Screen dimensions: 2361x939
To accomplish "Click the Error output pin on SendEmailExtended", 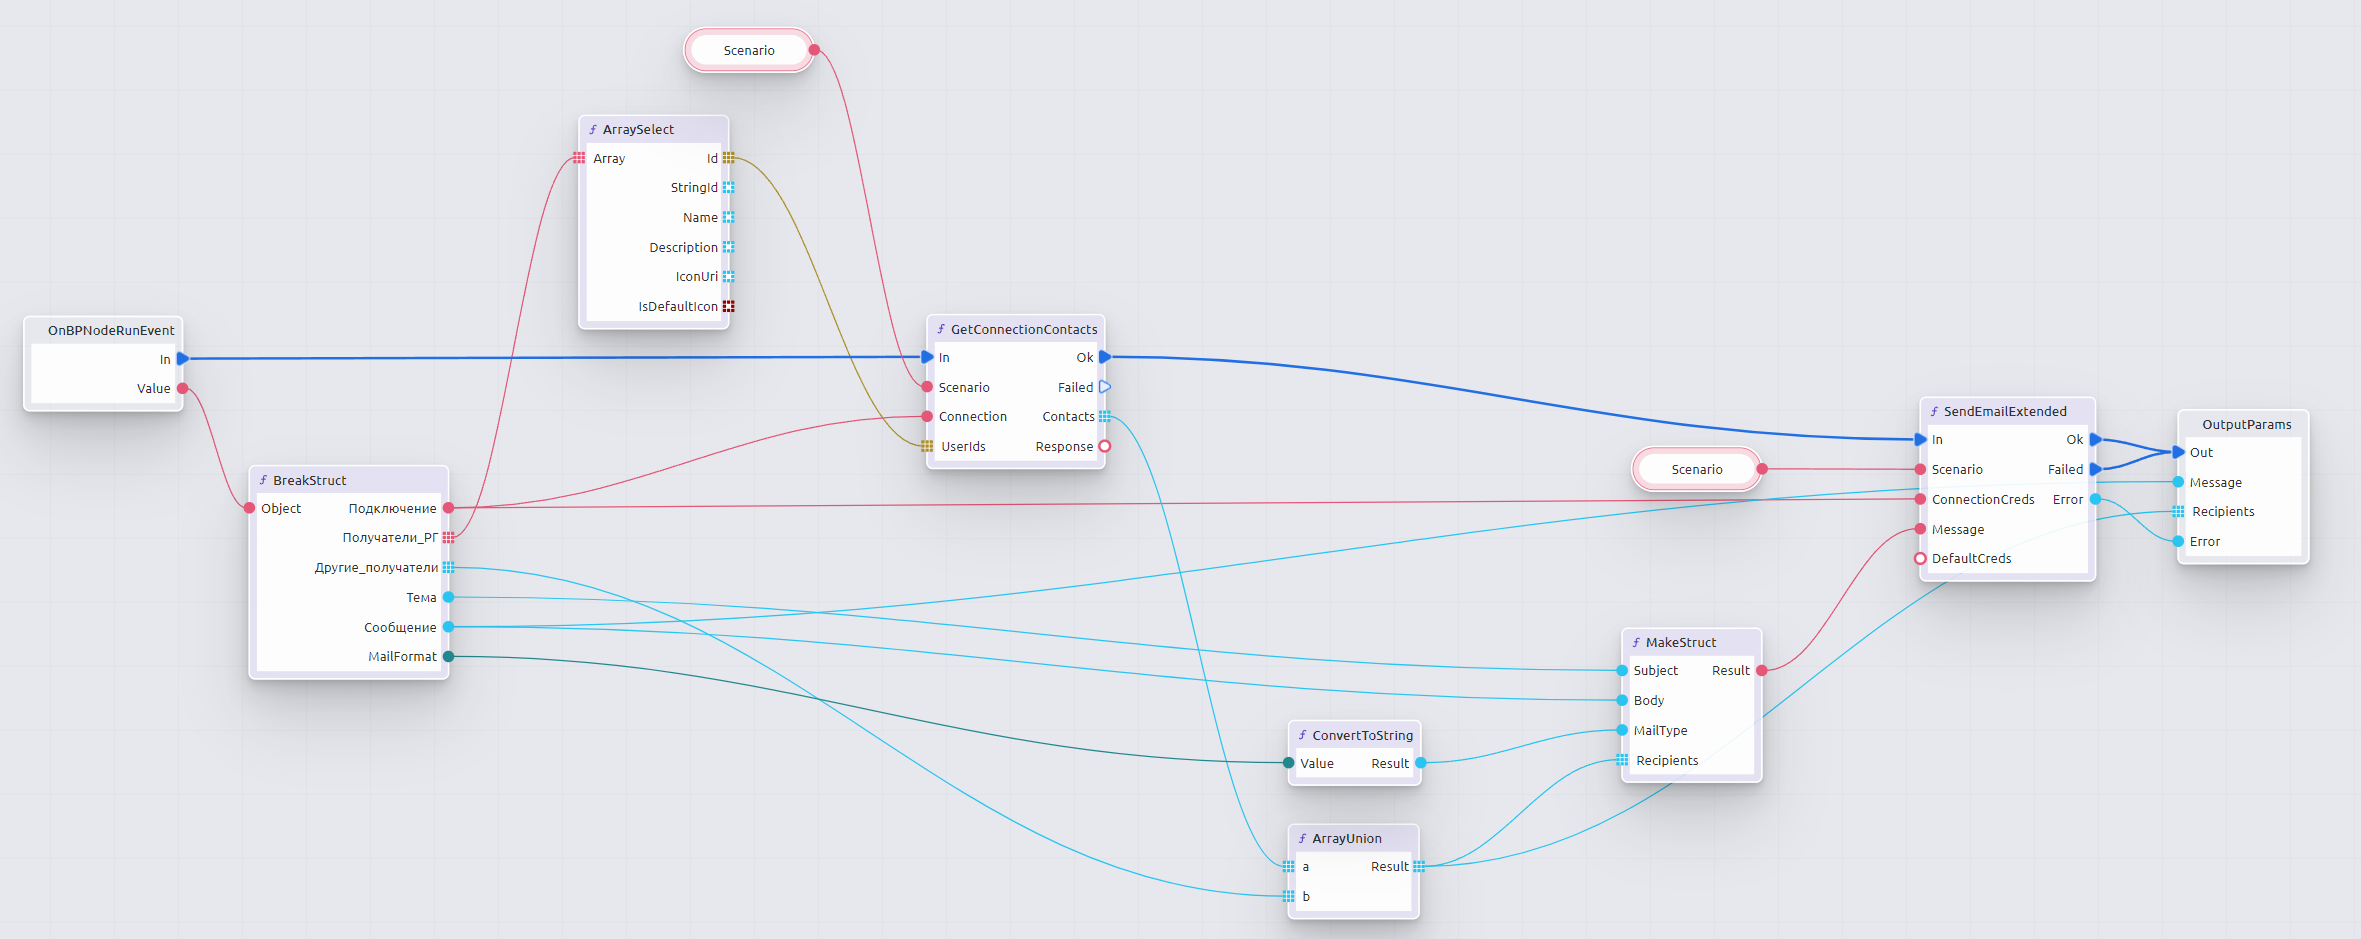I will 2095,499.
